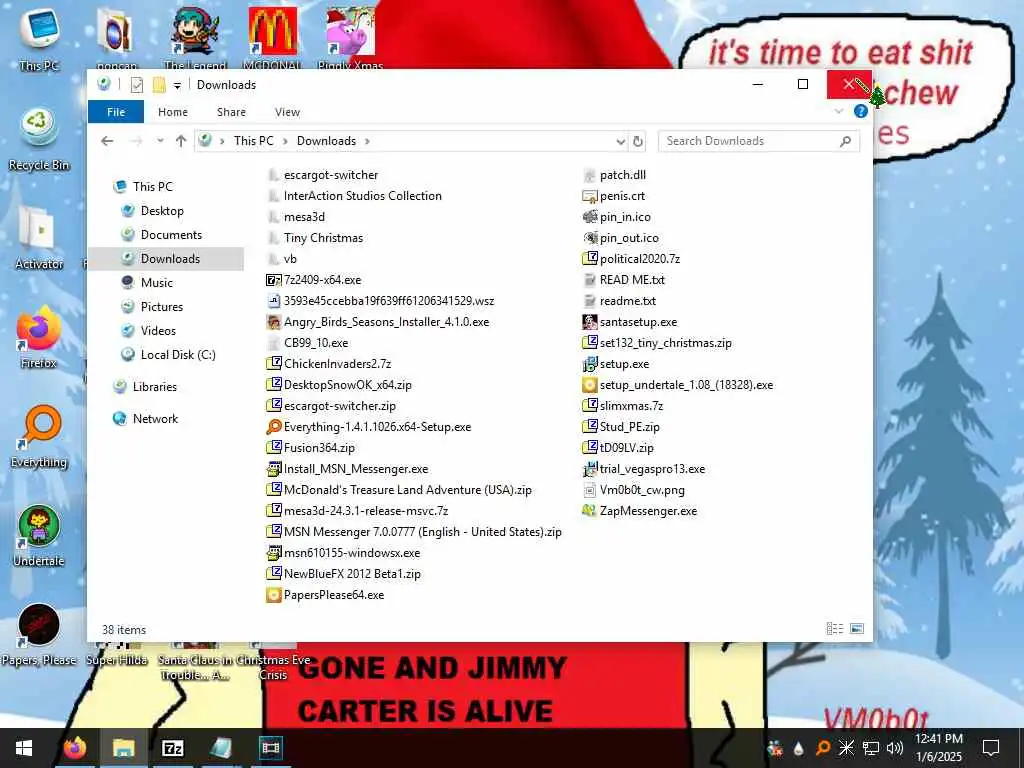Switch to details view layout

835,629
